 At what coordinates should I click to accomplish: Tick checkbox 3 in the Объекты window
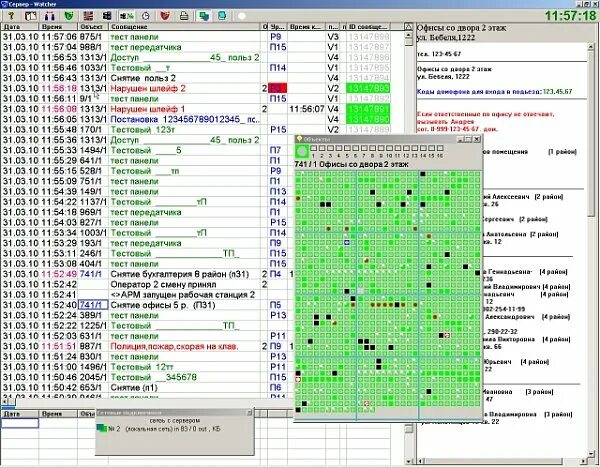pyautogui.click(x=330, y=148)
